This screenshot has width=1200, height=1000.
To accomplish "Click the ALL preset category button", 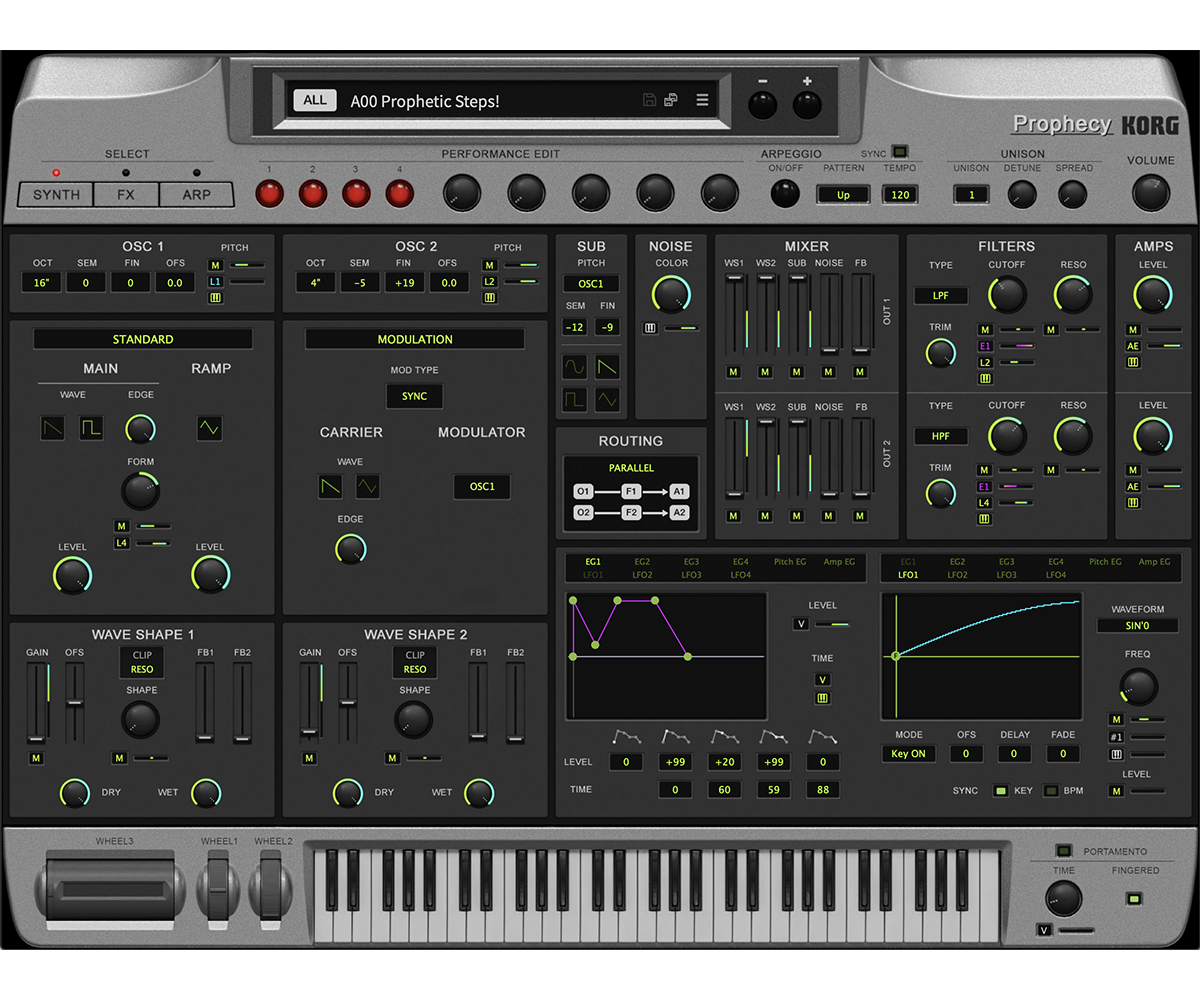I will pyautogui.click(x=315, y=100).
